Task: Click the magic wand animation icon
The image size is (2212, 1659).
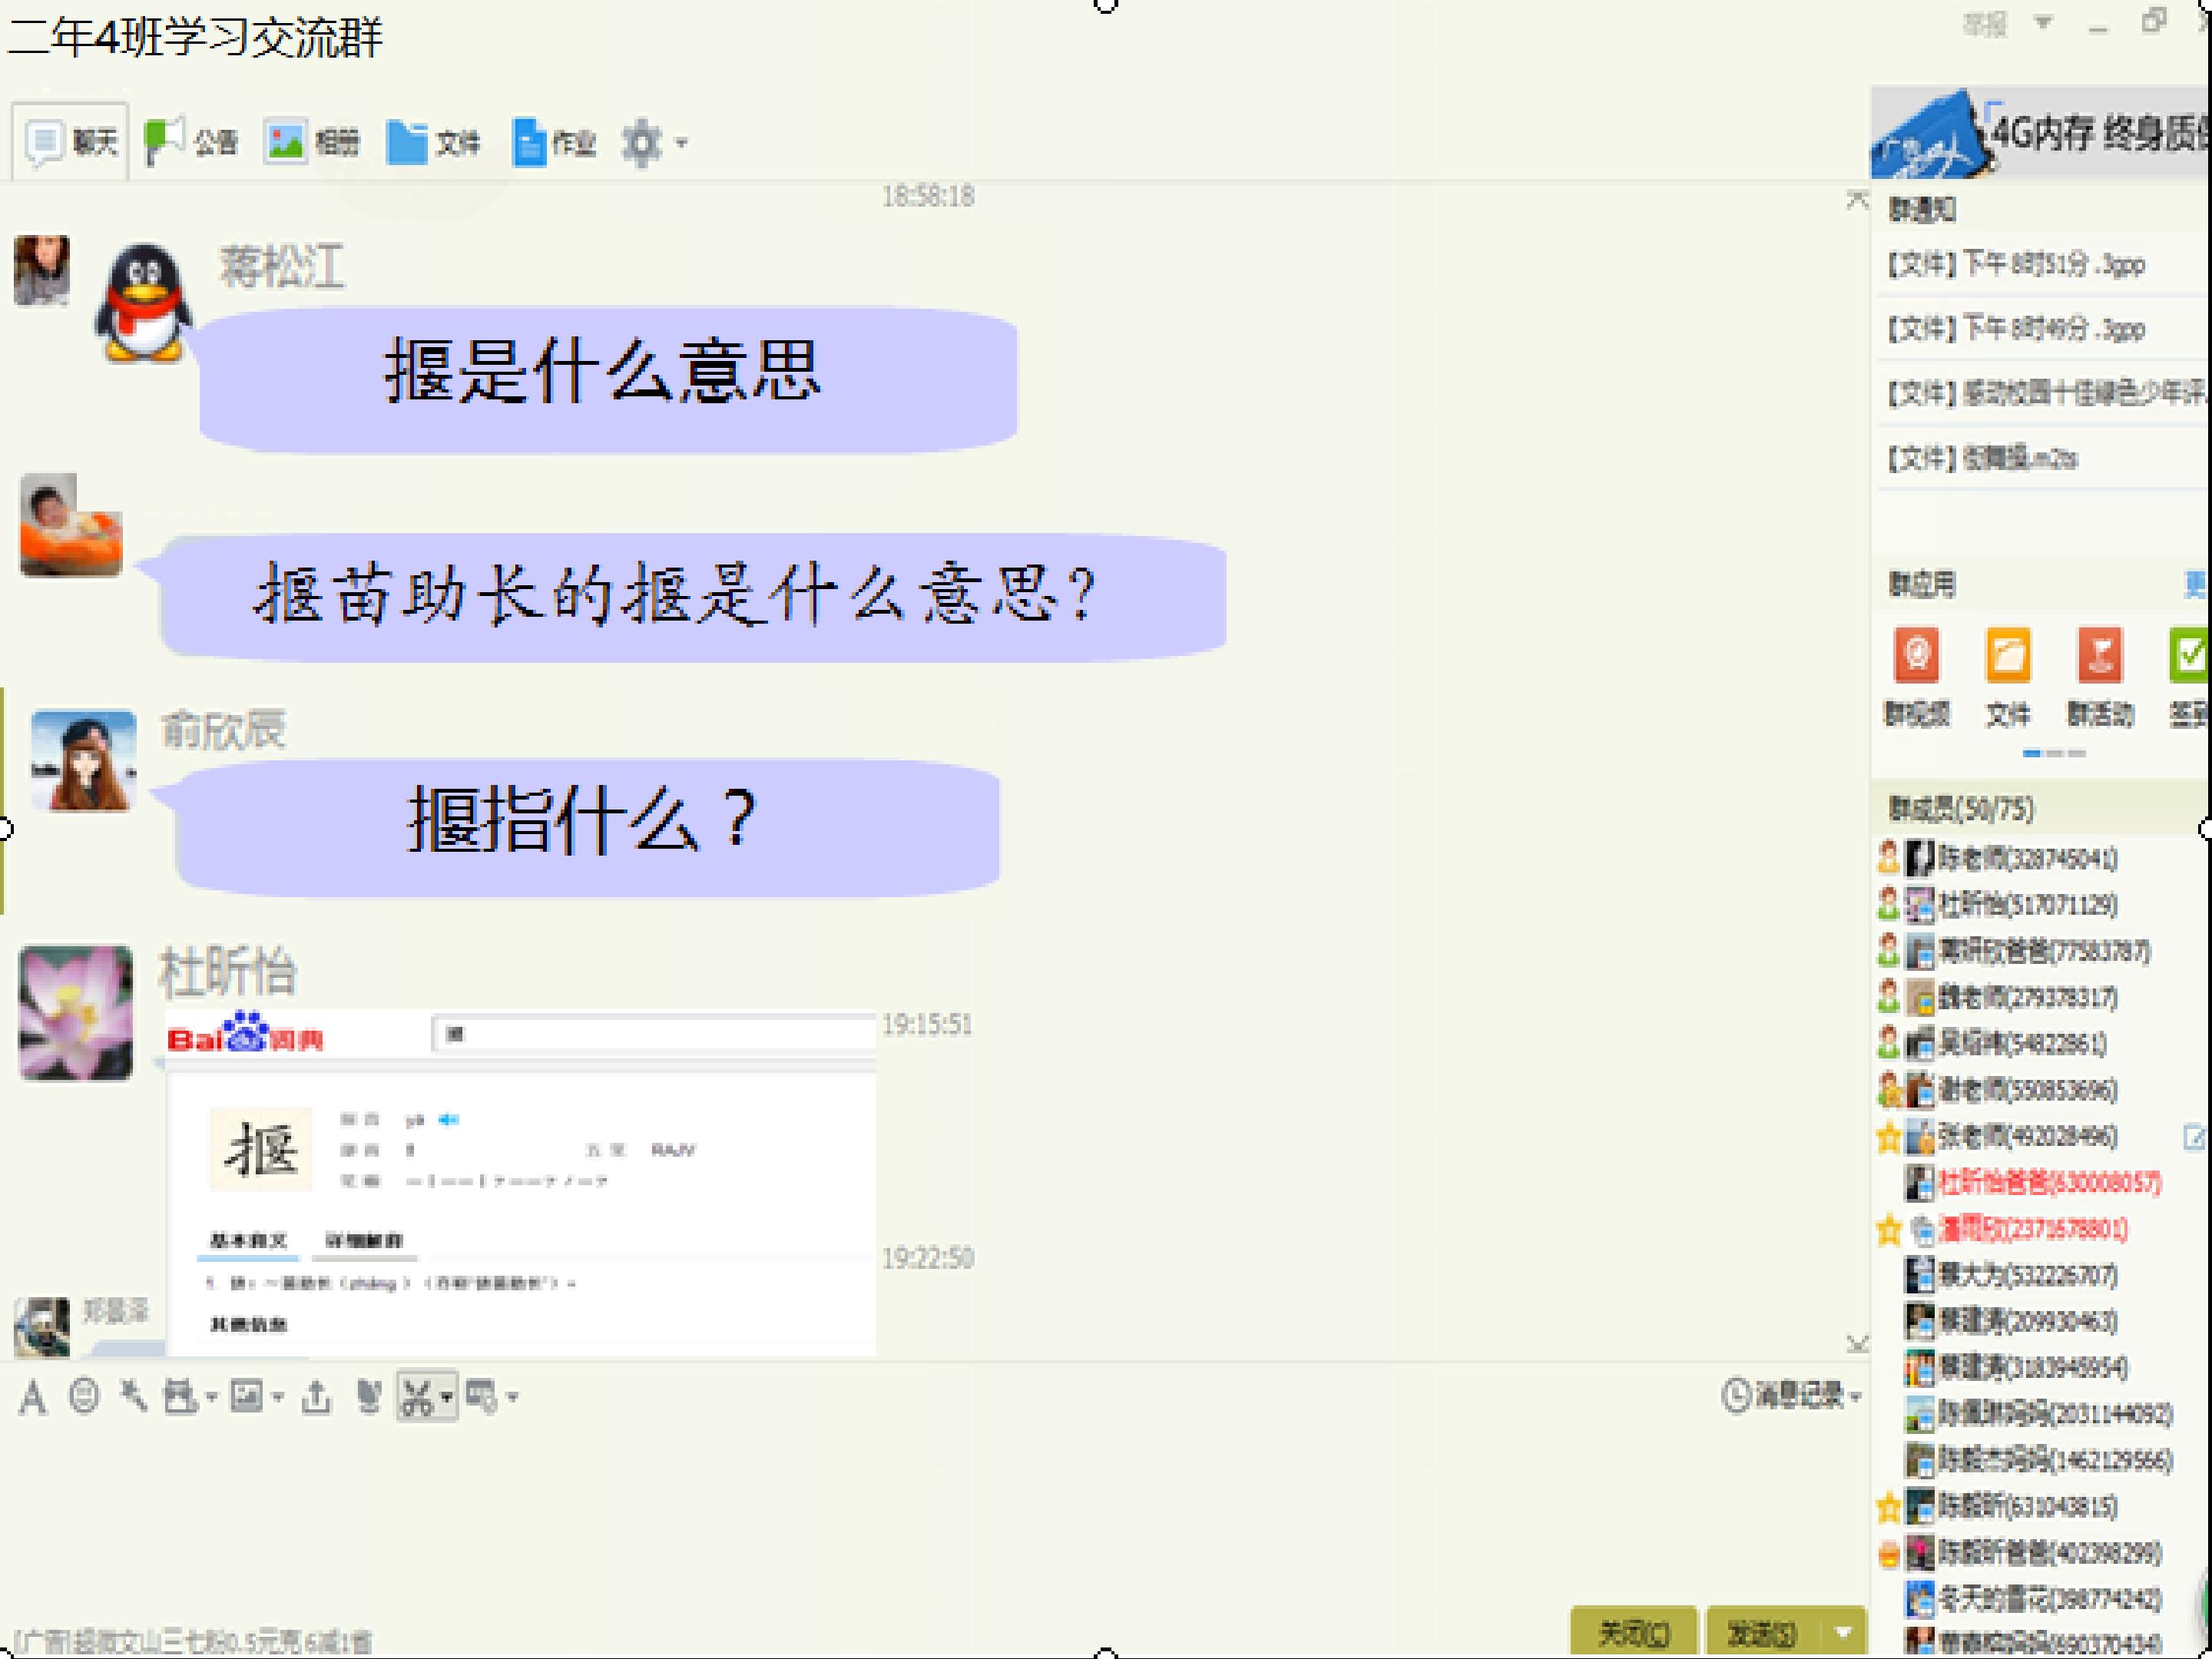Action: point(133,1396)
